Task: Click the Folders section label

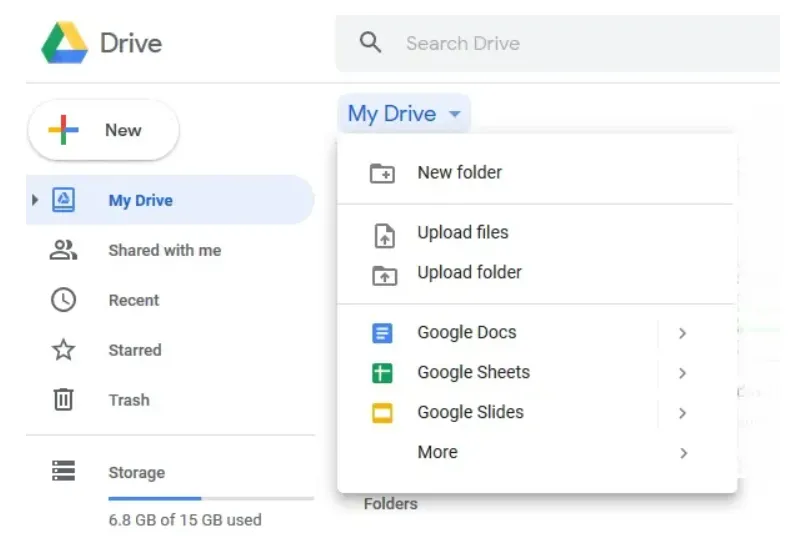Action: 391,504
